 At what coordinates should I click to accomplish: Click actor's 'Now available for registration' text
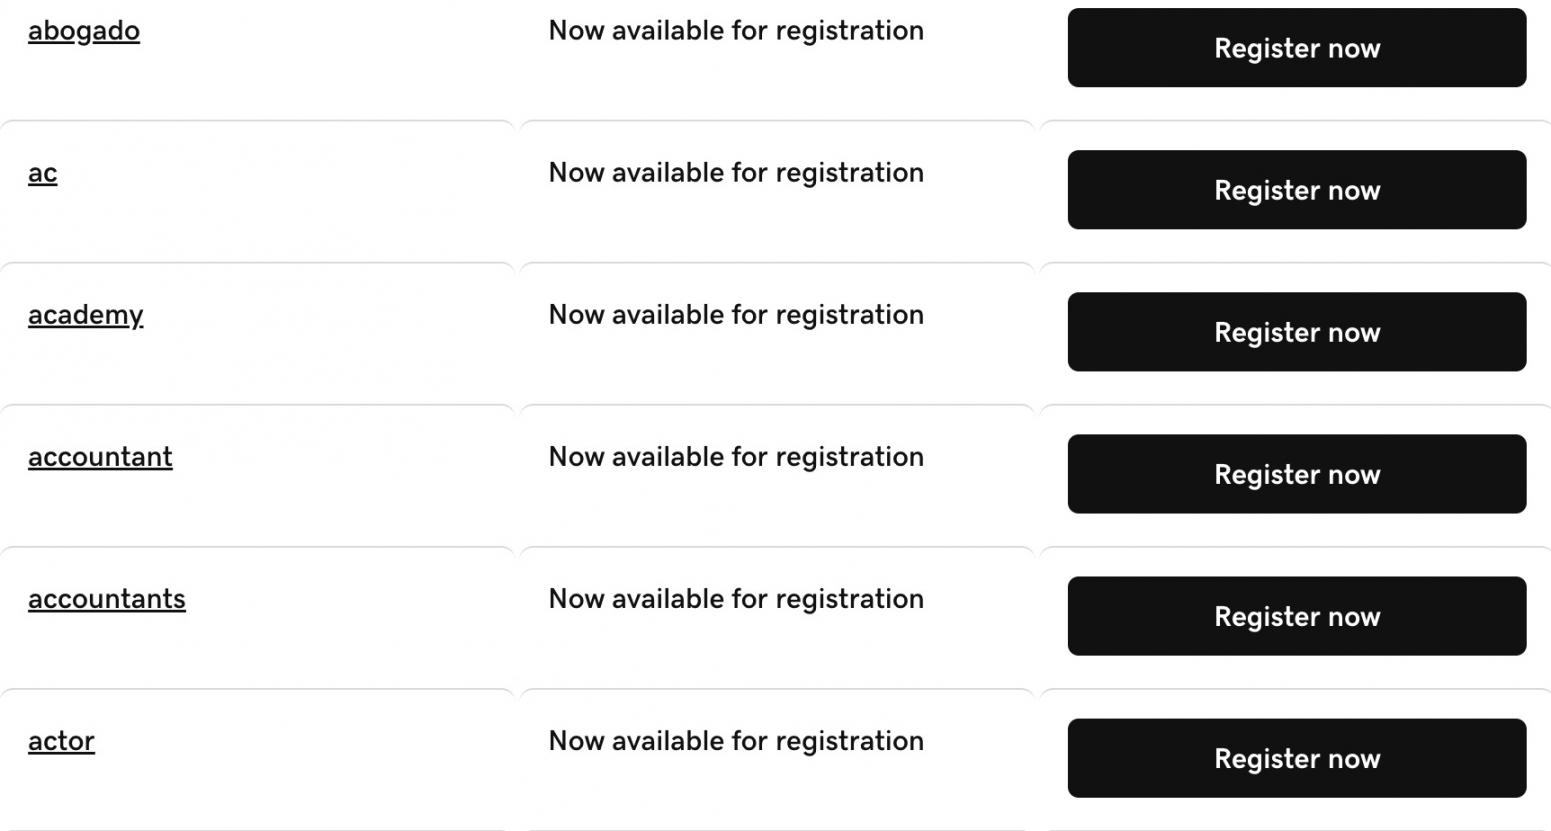pyautogui.click(x=736, y=741)
